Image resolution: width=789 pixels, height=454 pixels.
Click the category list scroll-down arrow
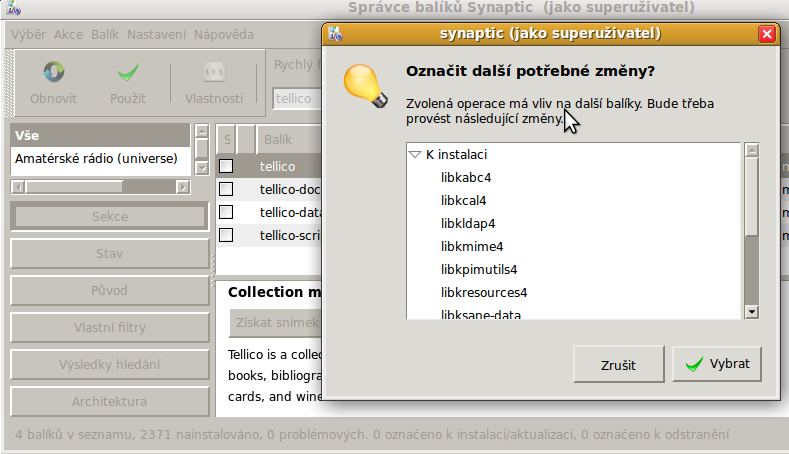pyautogui.click(x=202, y=168)
